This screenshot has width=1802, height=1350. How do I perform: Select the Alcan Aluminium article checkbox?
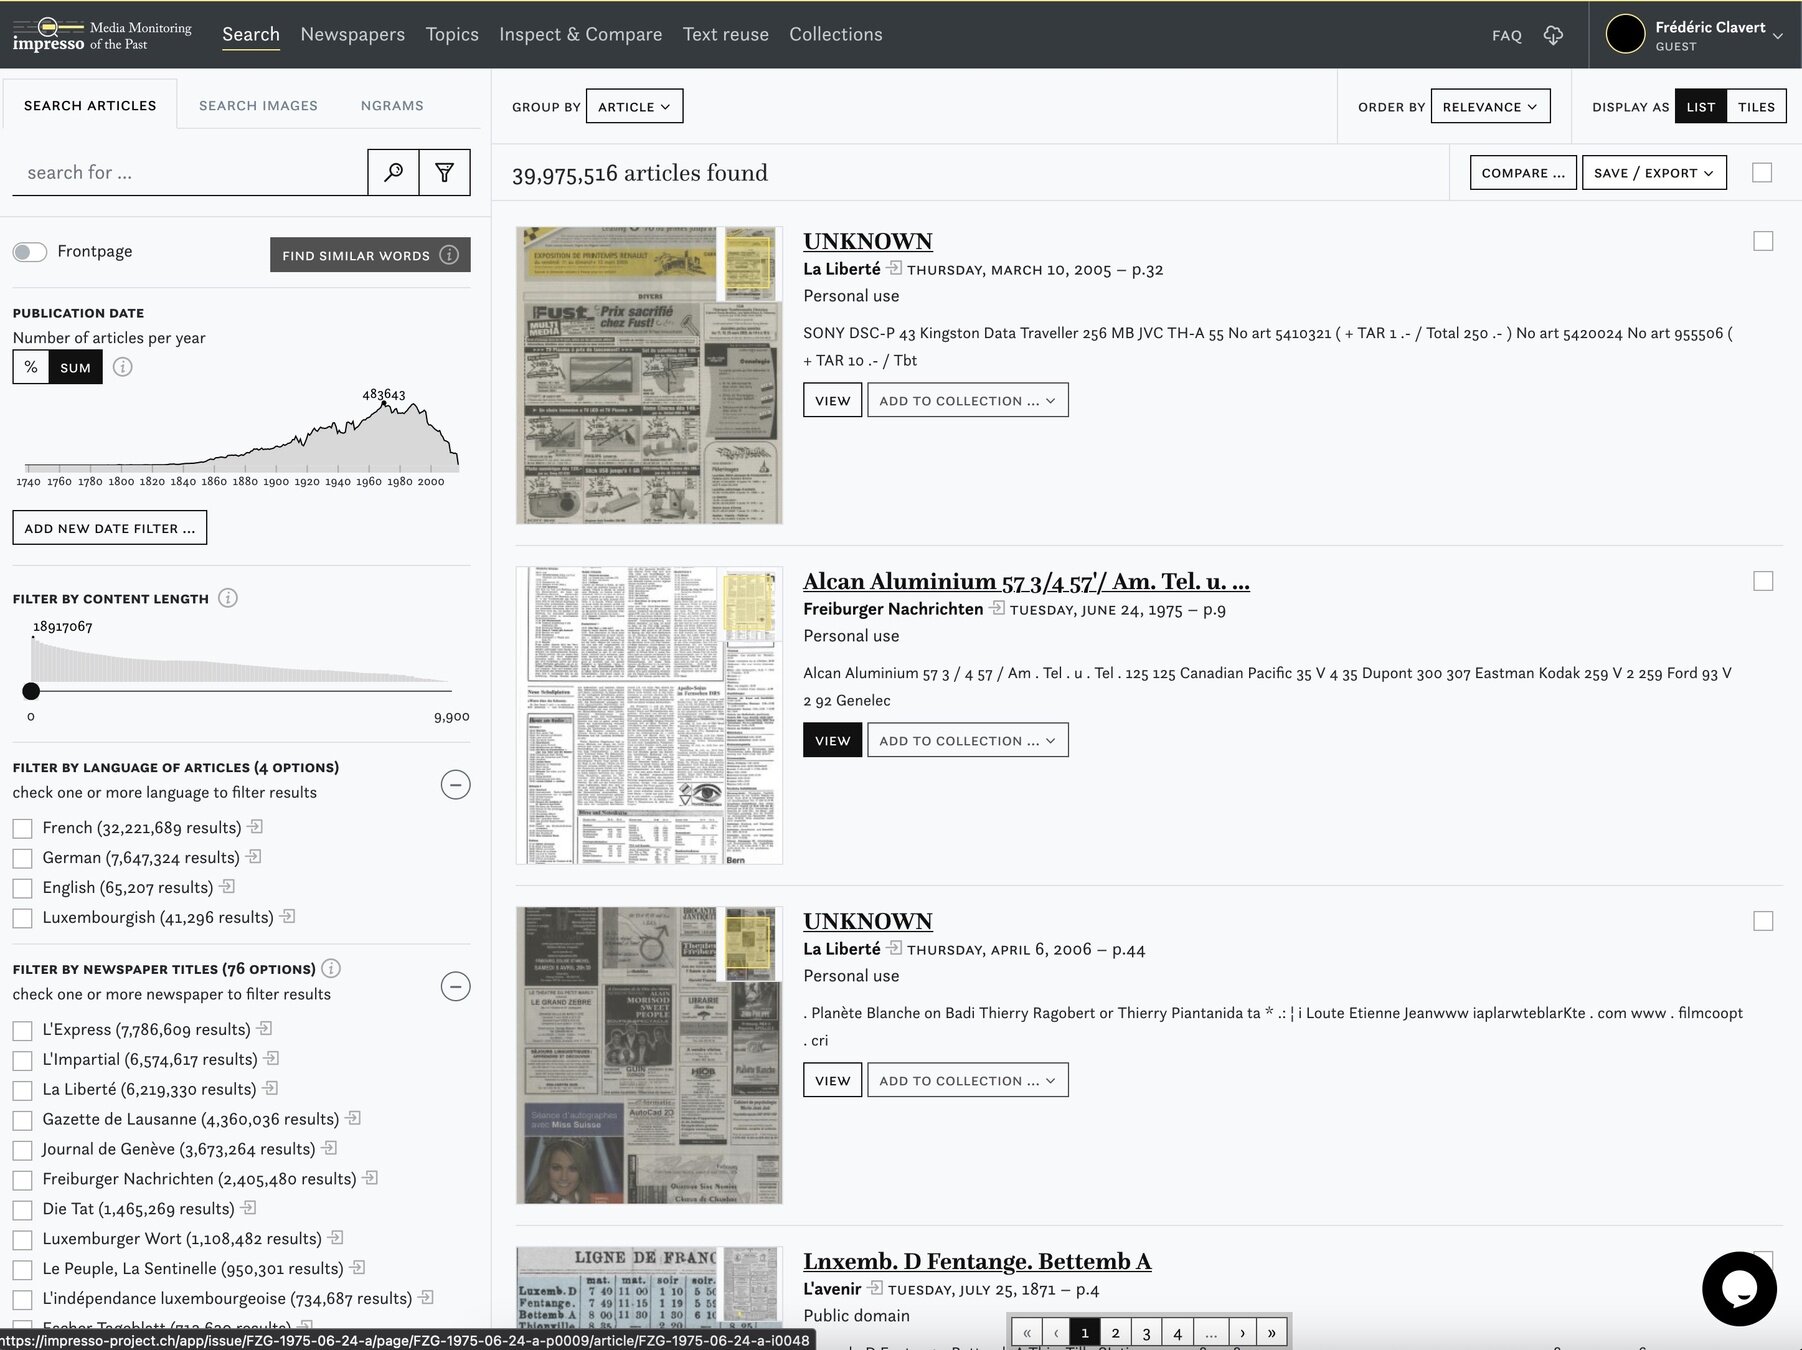[x=1763, y=581]
